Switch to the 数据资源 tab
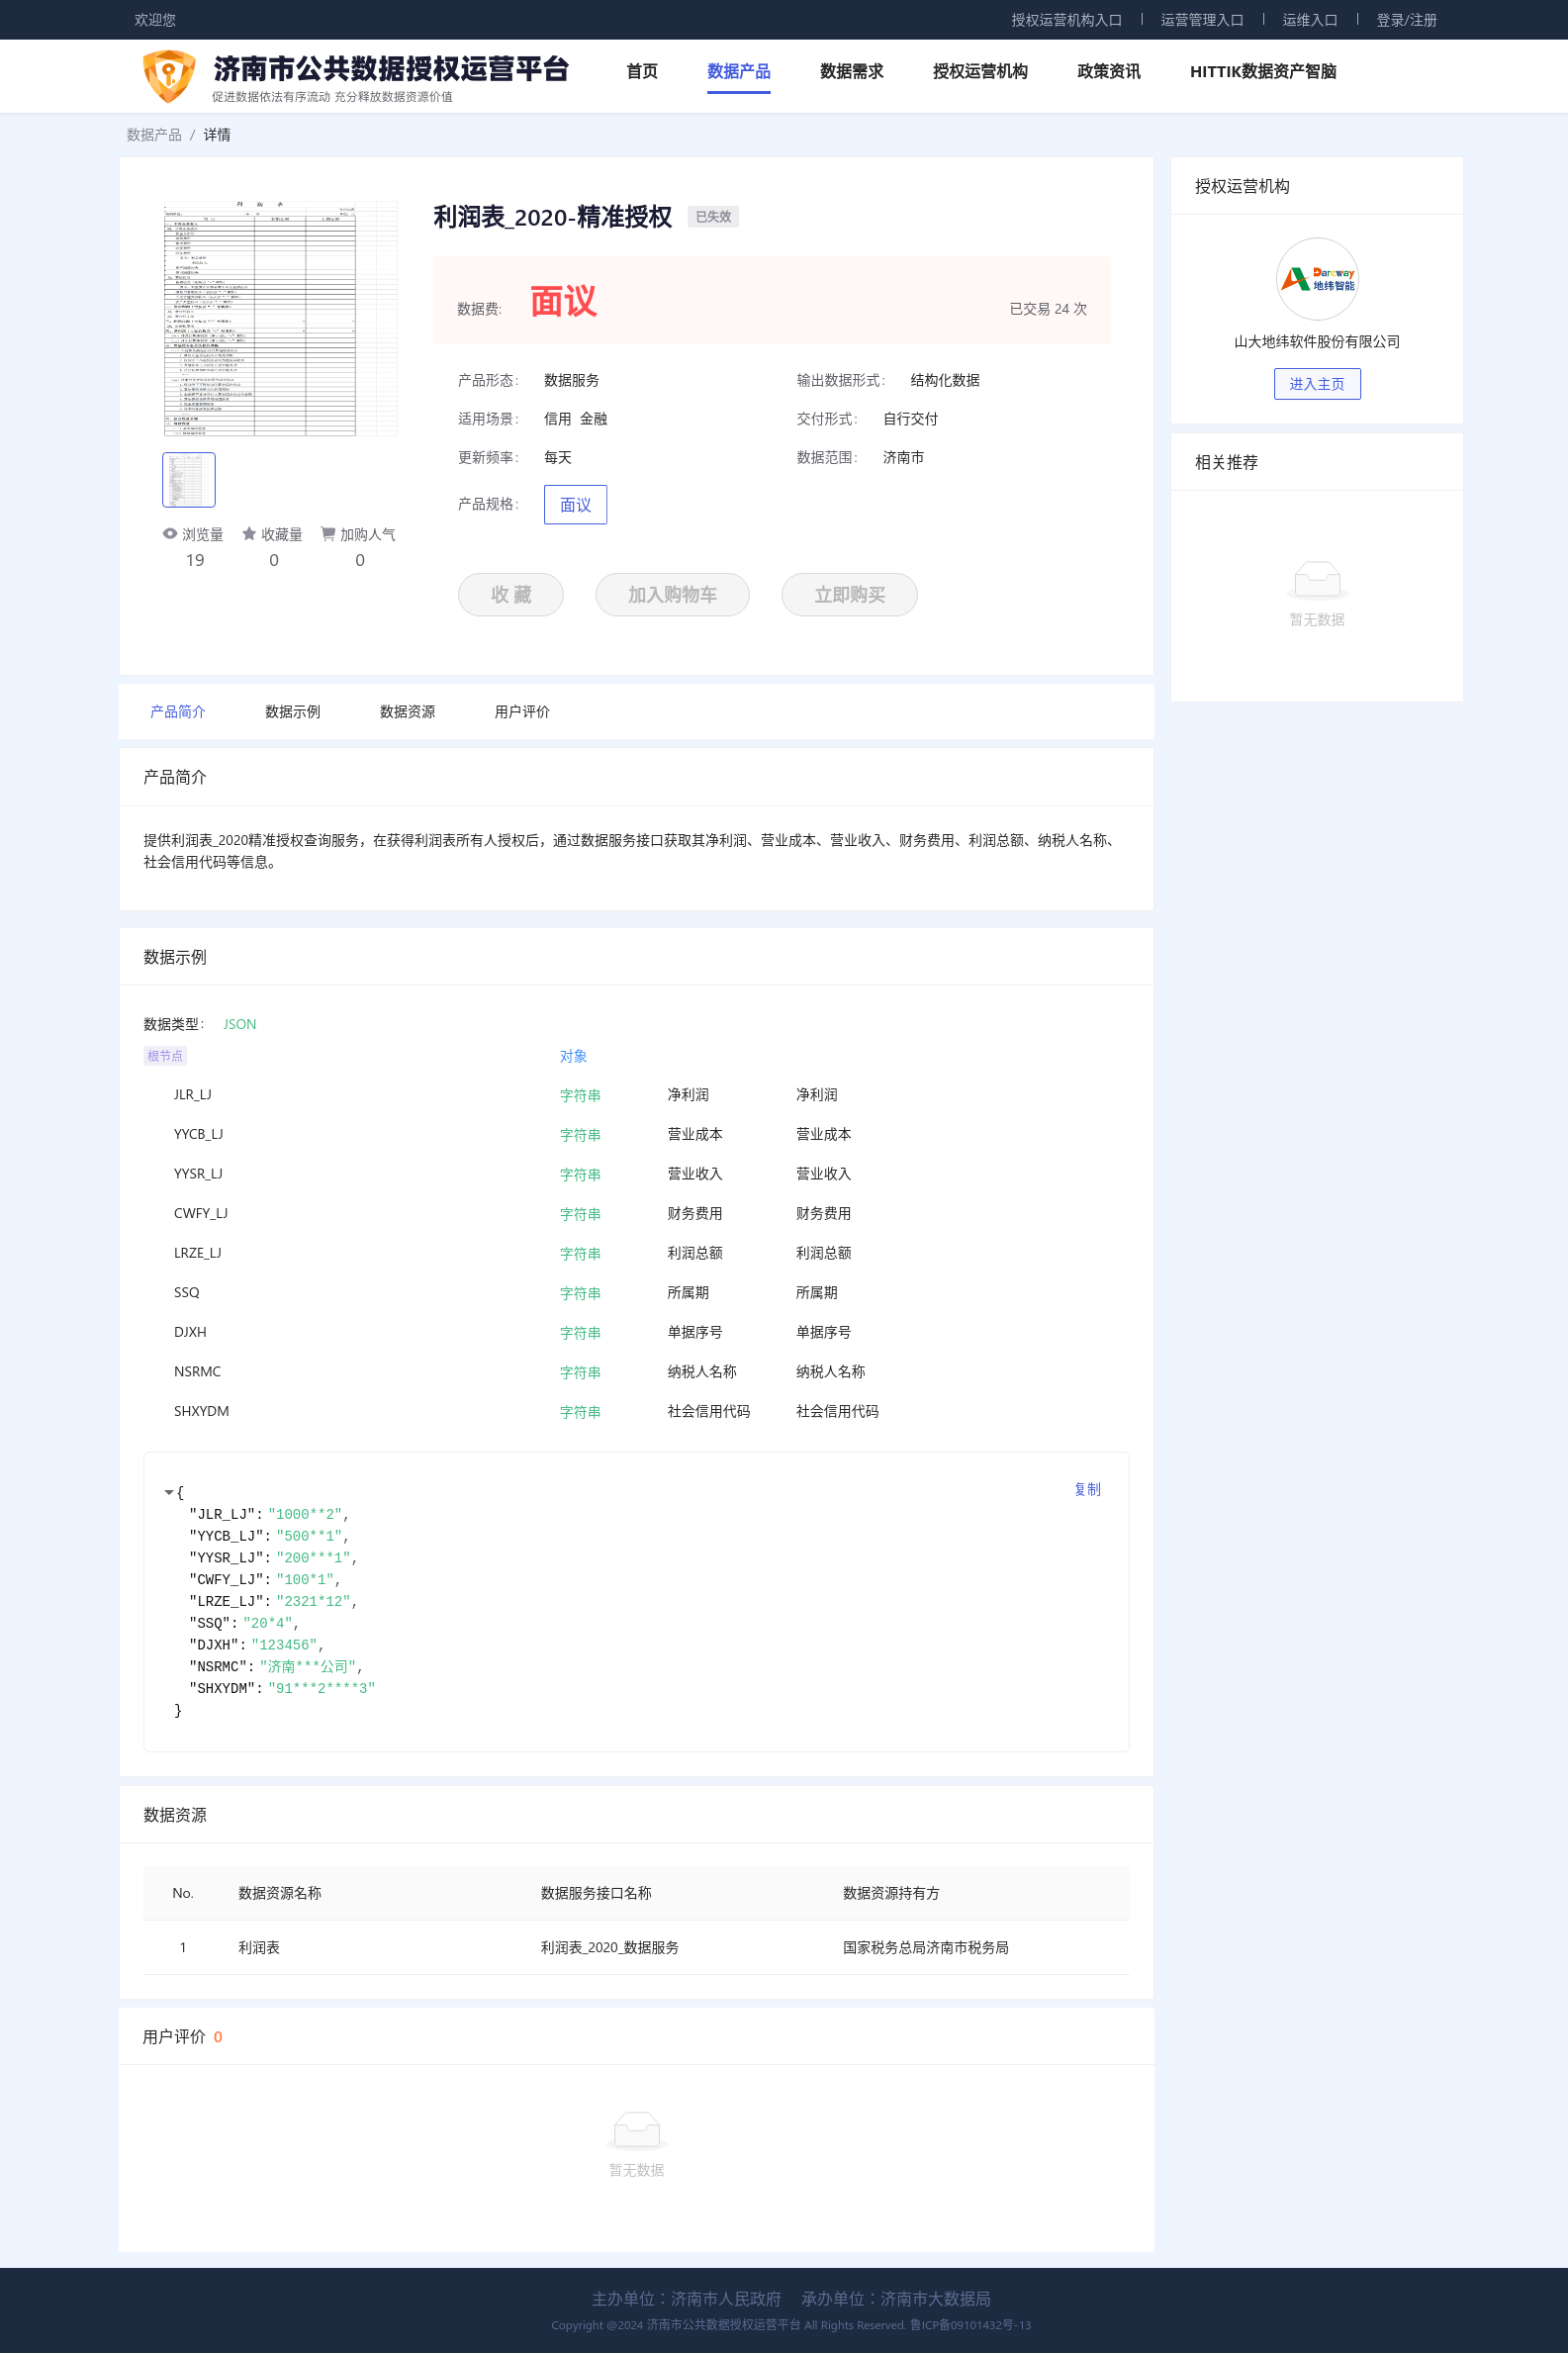 point(407,712)
